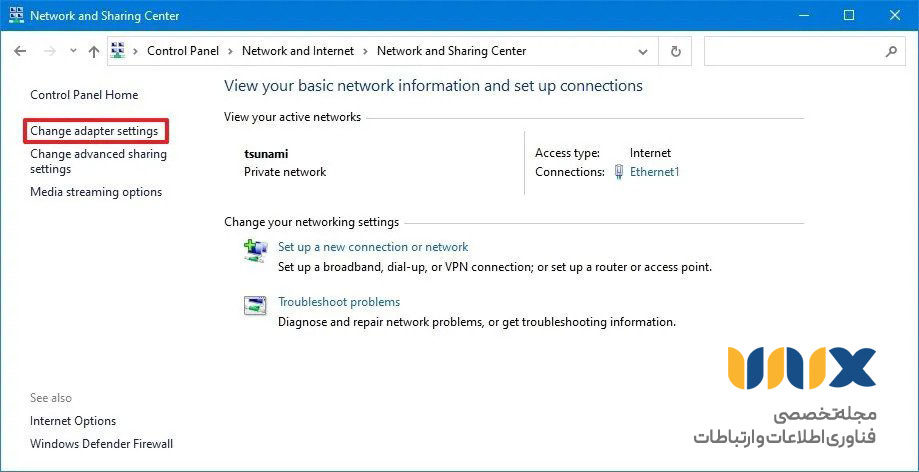Image resolution: width=919 pixels, height=472 pixels.
Task: Click the Troubleshoot problems icon
Action: 255,305
